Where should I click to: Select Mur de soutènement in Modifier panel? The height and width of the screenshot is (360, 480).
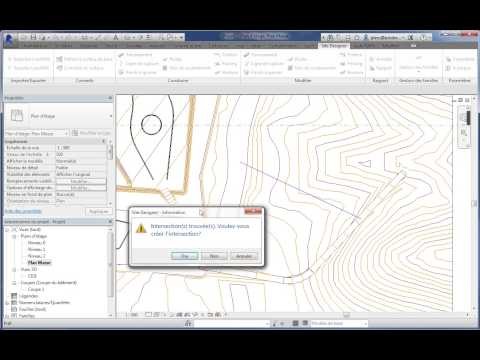pos(312,68)
